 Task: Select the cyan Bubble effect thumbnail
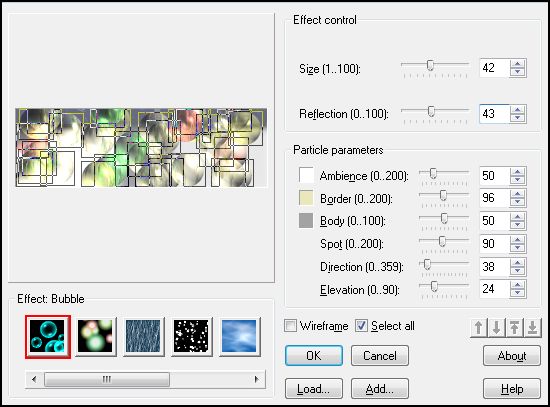pos(48,336)
